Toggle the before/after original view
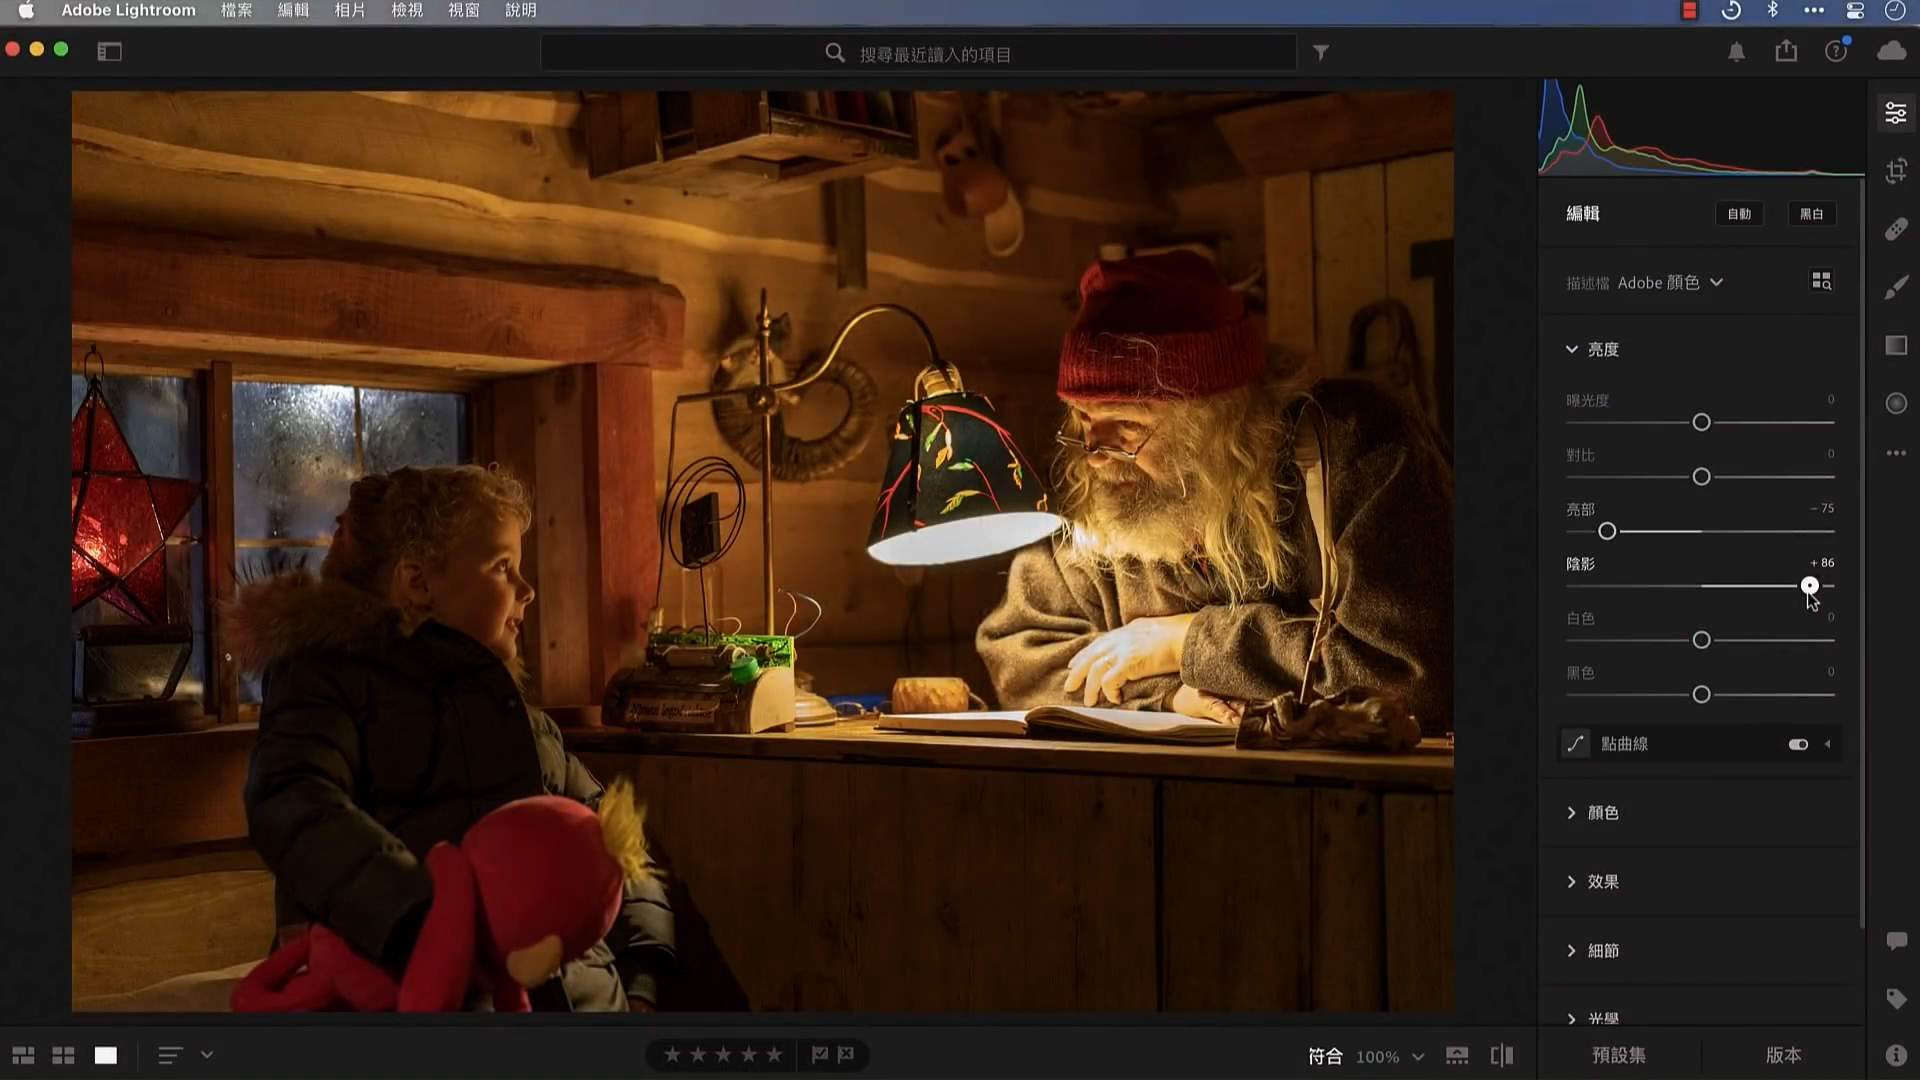This screenshot has width=1920, height=1080. point(1502,1056)
